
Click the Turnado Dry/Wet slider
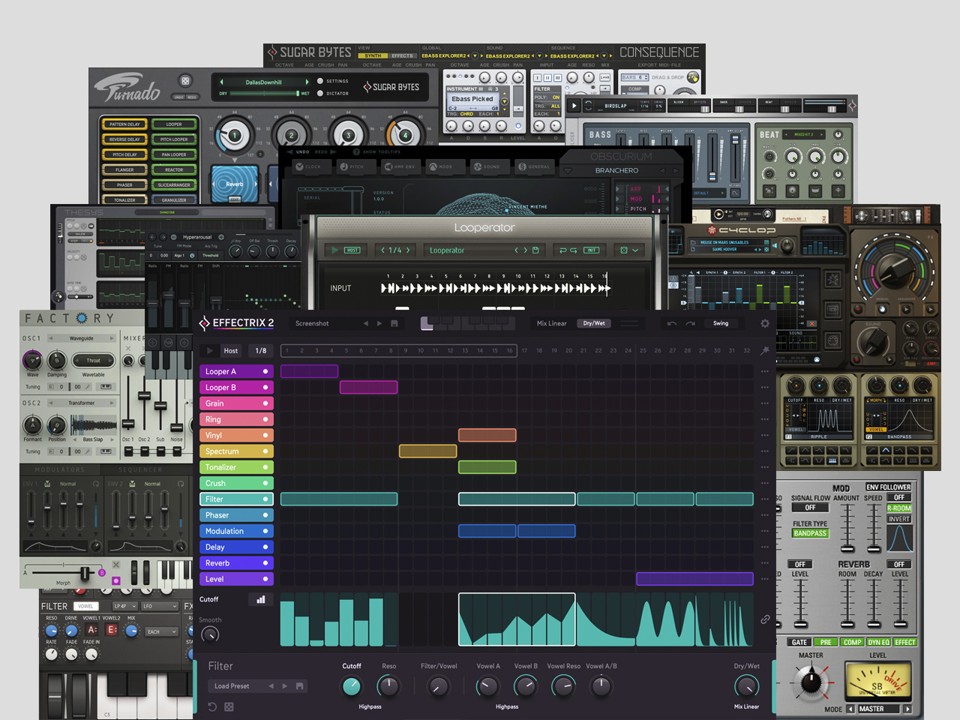coord(264,94)
